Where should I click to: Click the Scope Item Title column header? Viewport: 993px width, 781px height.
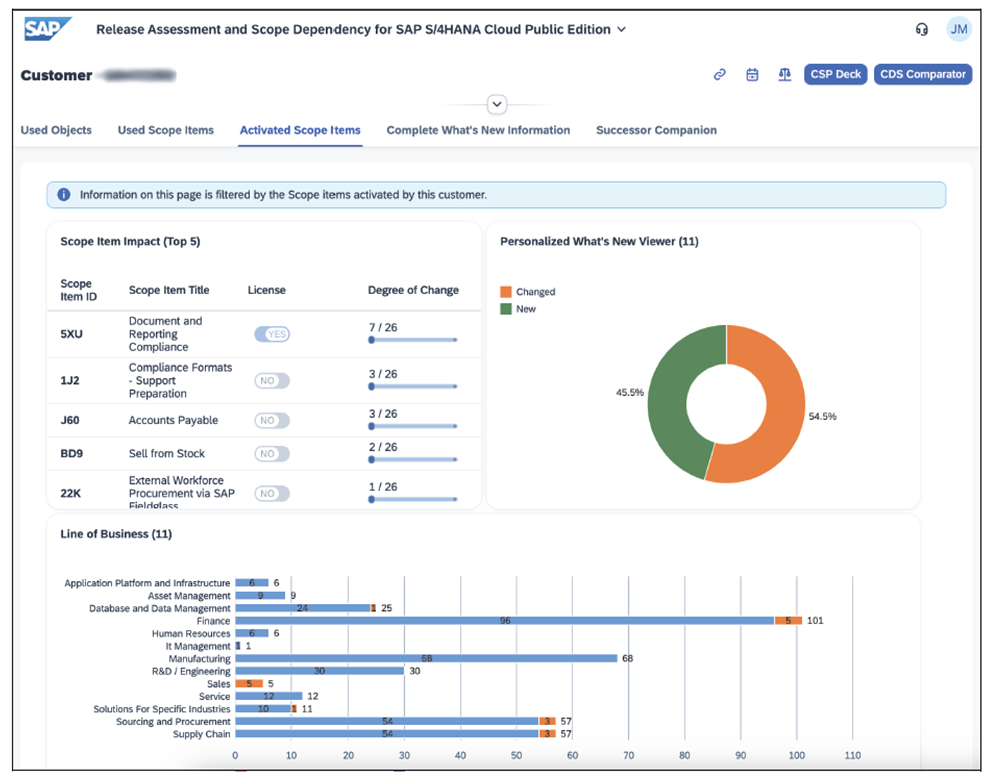pos(169,290)
